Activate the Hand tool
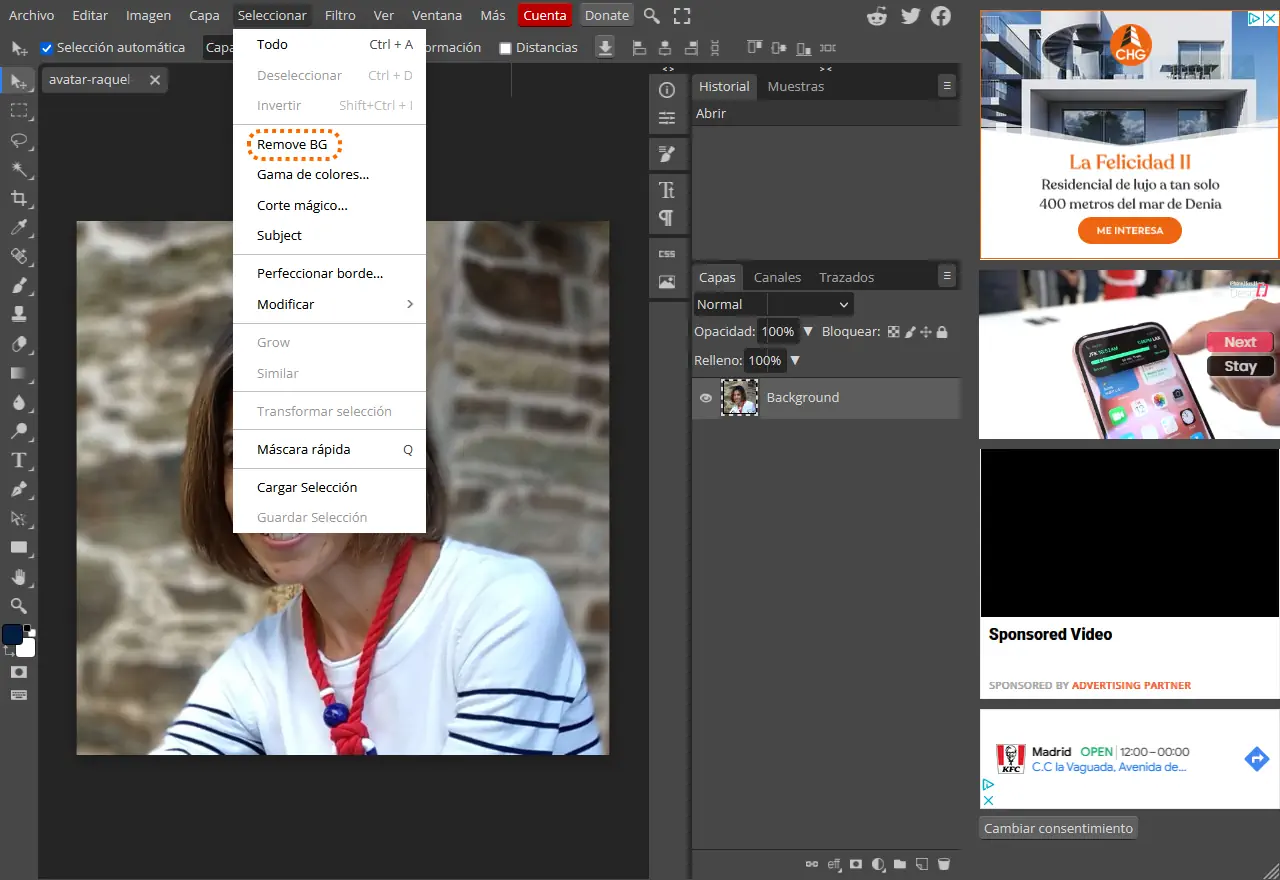This screenshot has width=1280, height=880. click(x=18, y=577)
